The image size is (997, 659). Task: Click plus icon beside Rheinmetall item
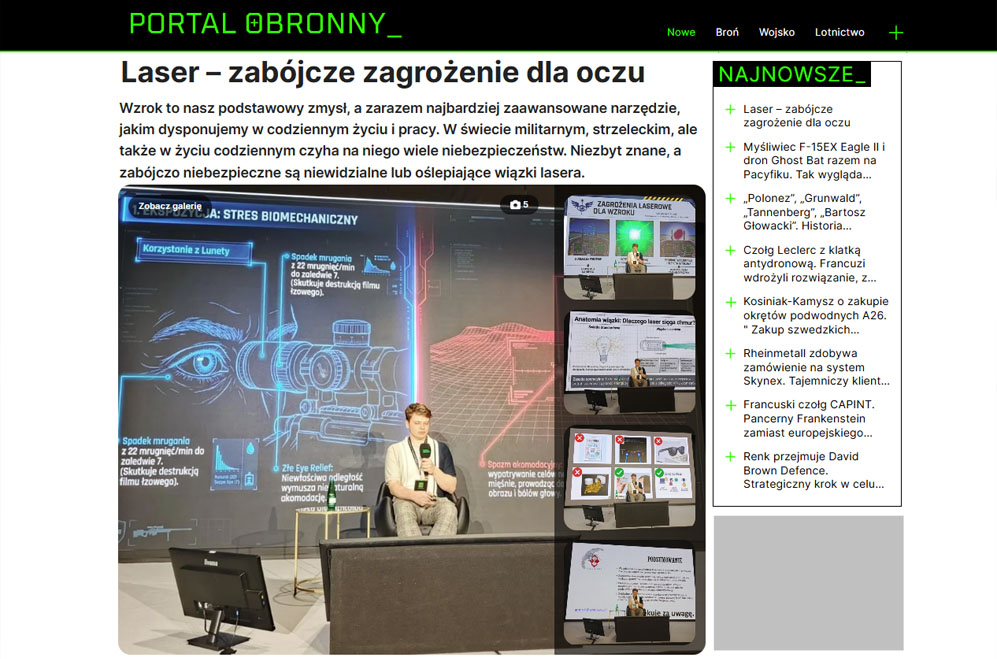pos(731,354)
